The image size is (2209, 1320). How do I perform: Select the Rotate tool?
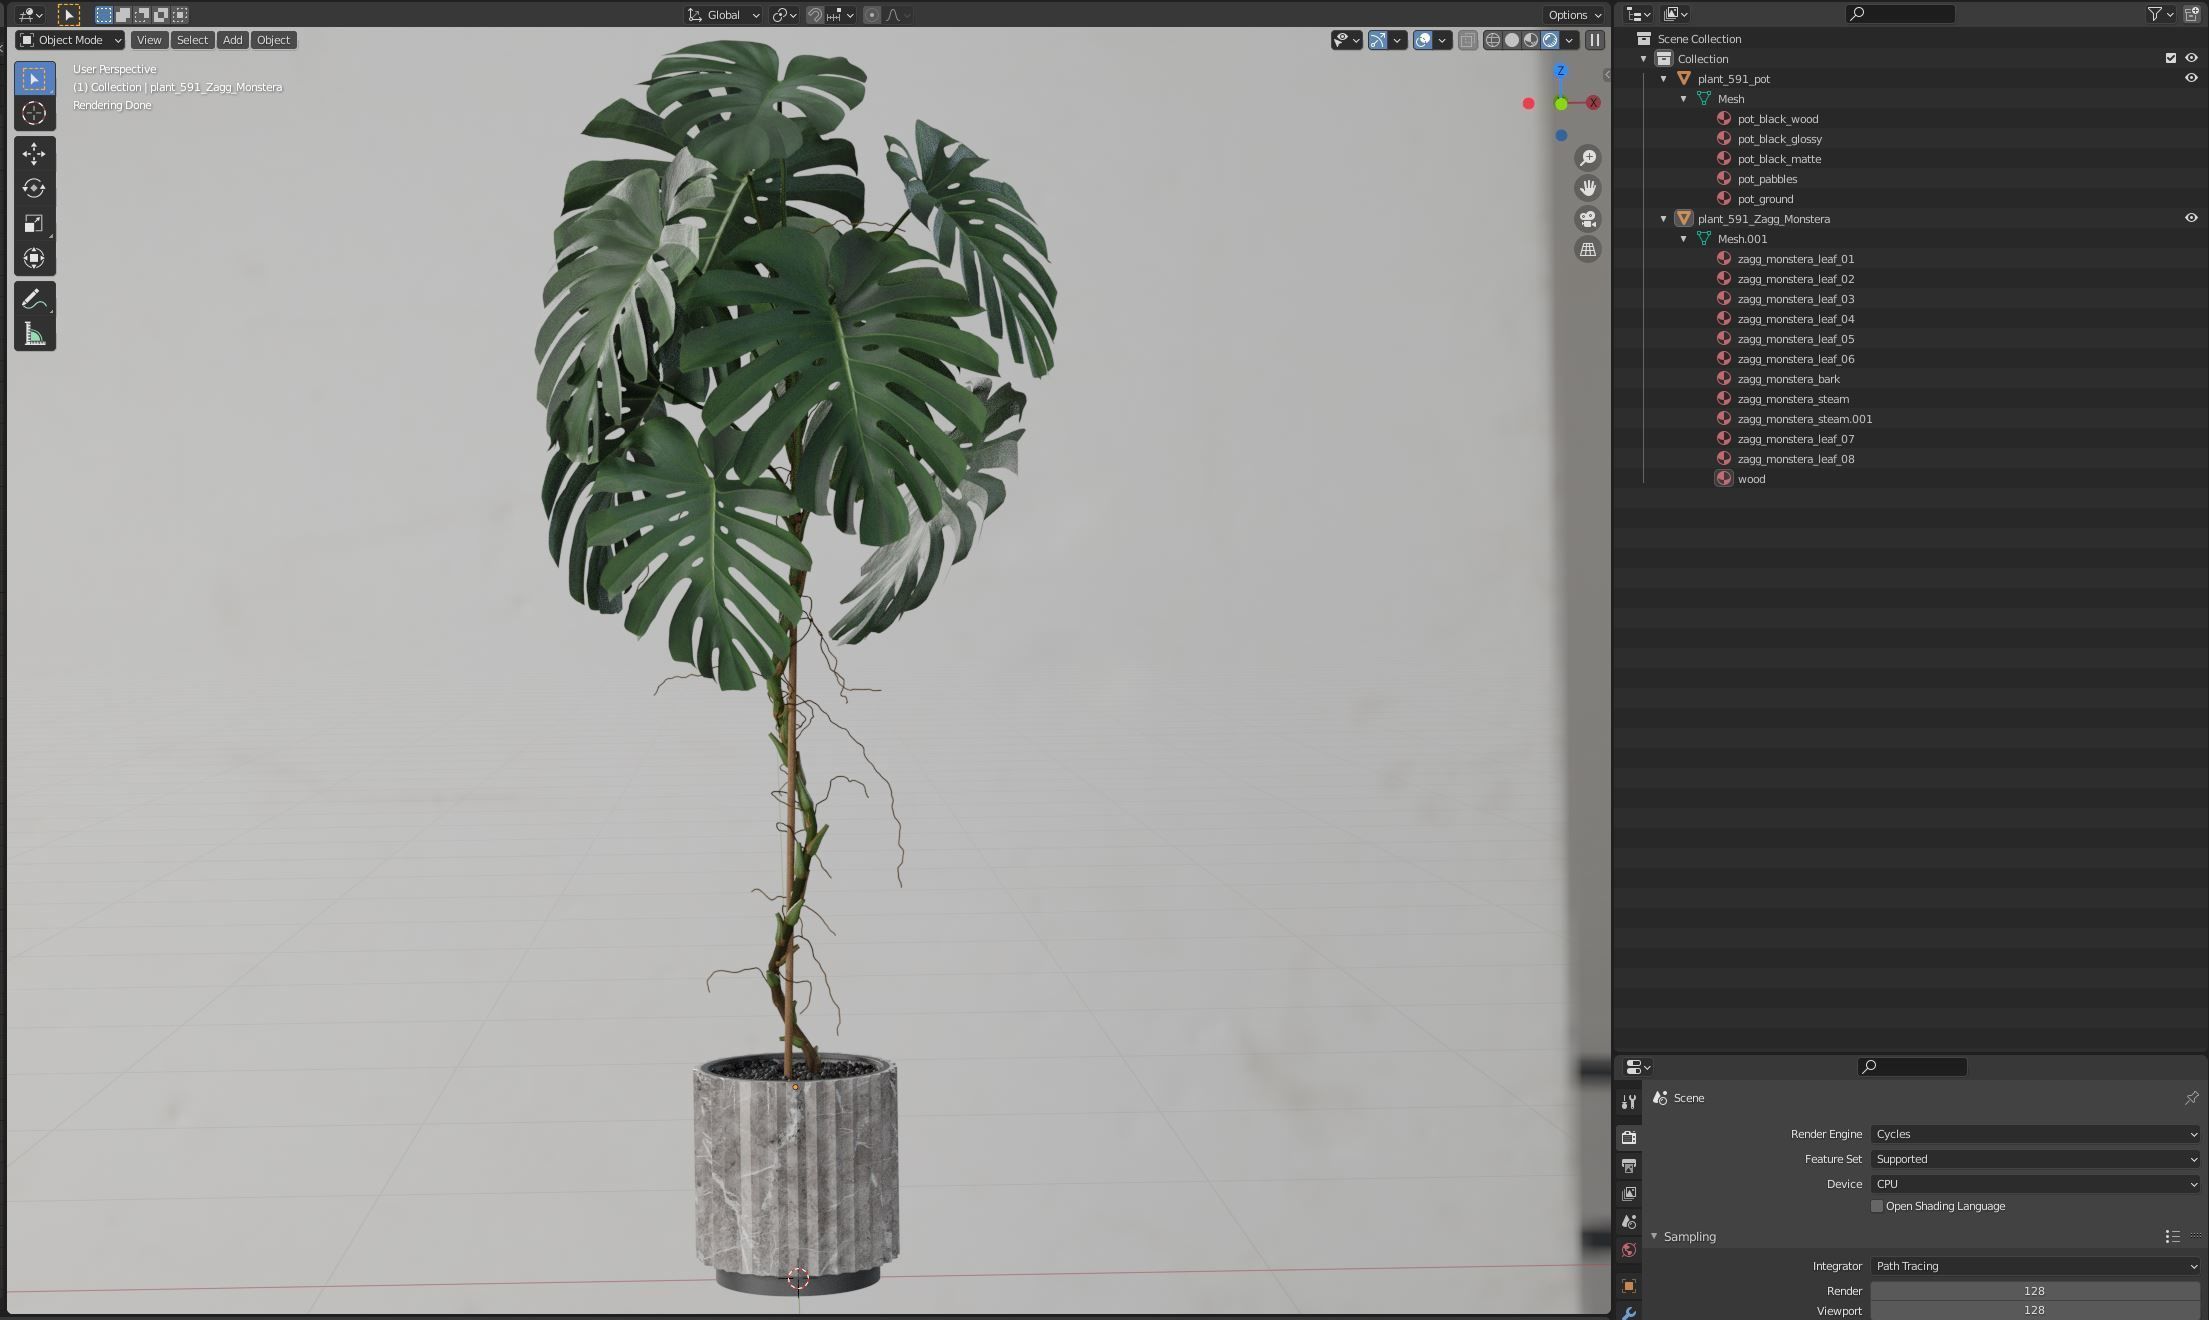pyautogui.click(x=34, y=188)
